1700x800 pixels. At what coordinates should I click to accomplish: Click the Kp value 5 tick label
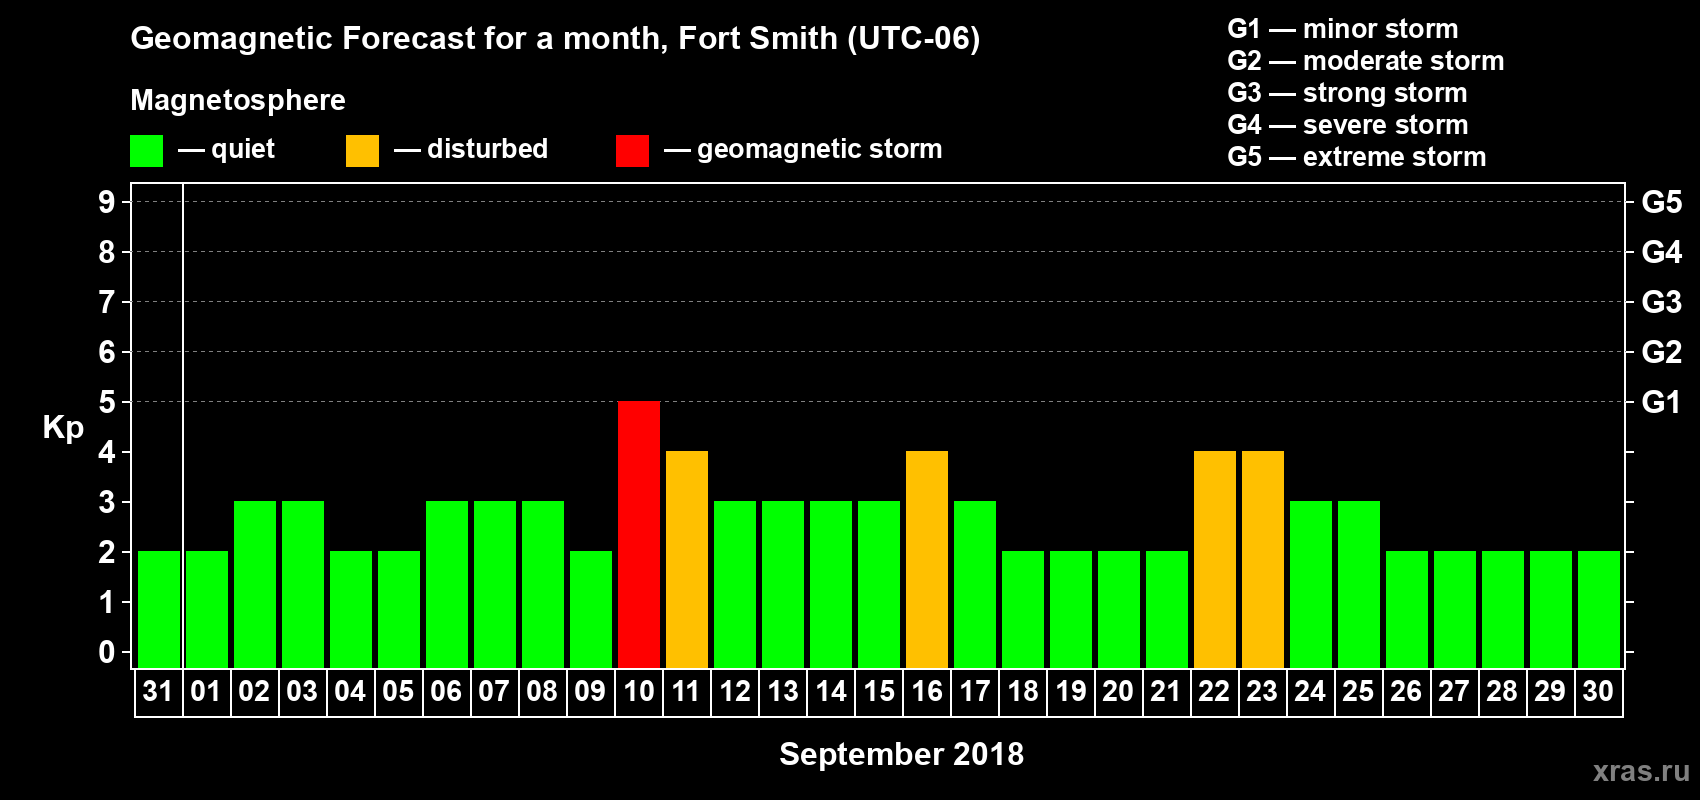pyautogui.click(x=107, y=402)
